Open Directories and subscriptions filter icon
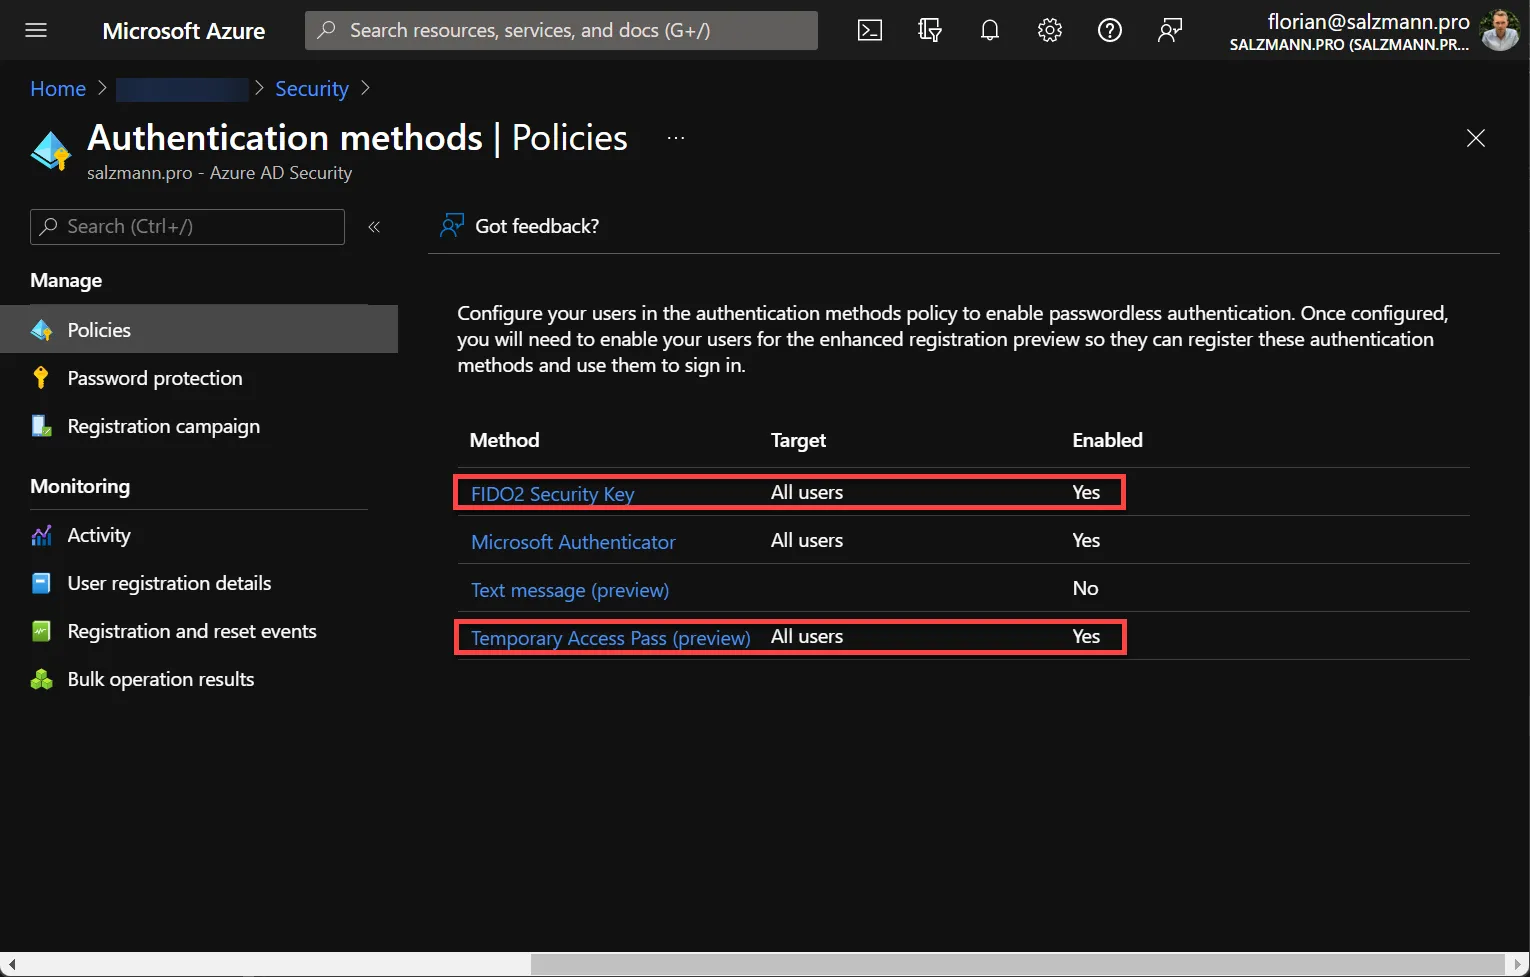 click(930, 30)
